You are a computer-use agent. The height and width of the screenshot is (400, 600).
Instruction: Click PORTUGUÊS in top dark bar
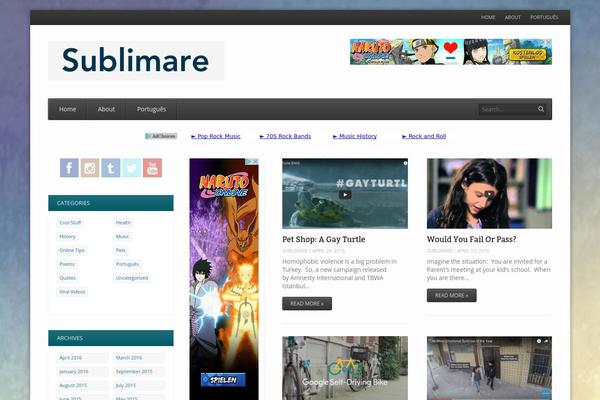544,17
